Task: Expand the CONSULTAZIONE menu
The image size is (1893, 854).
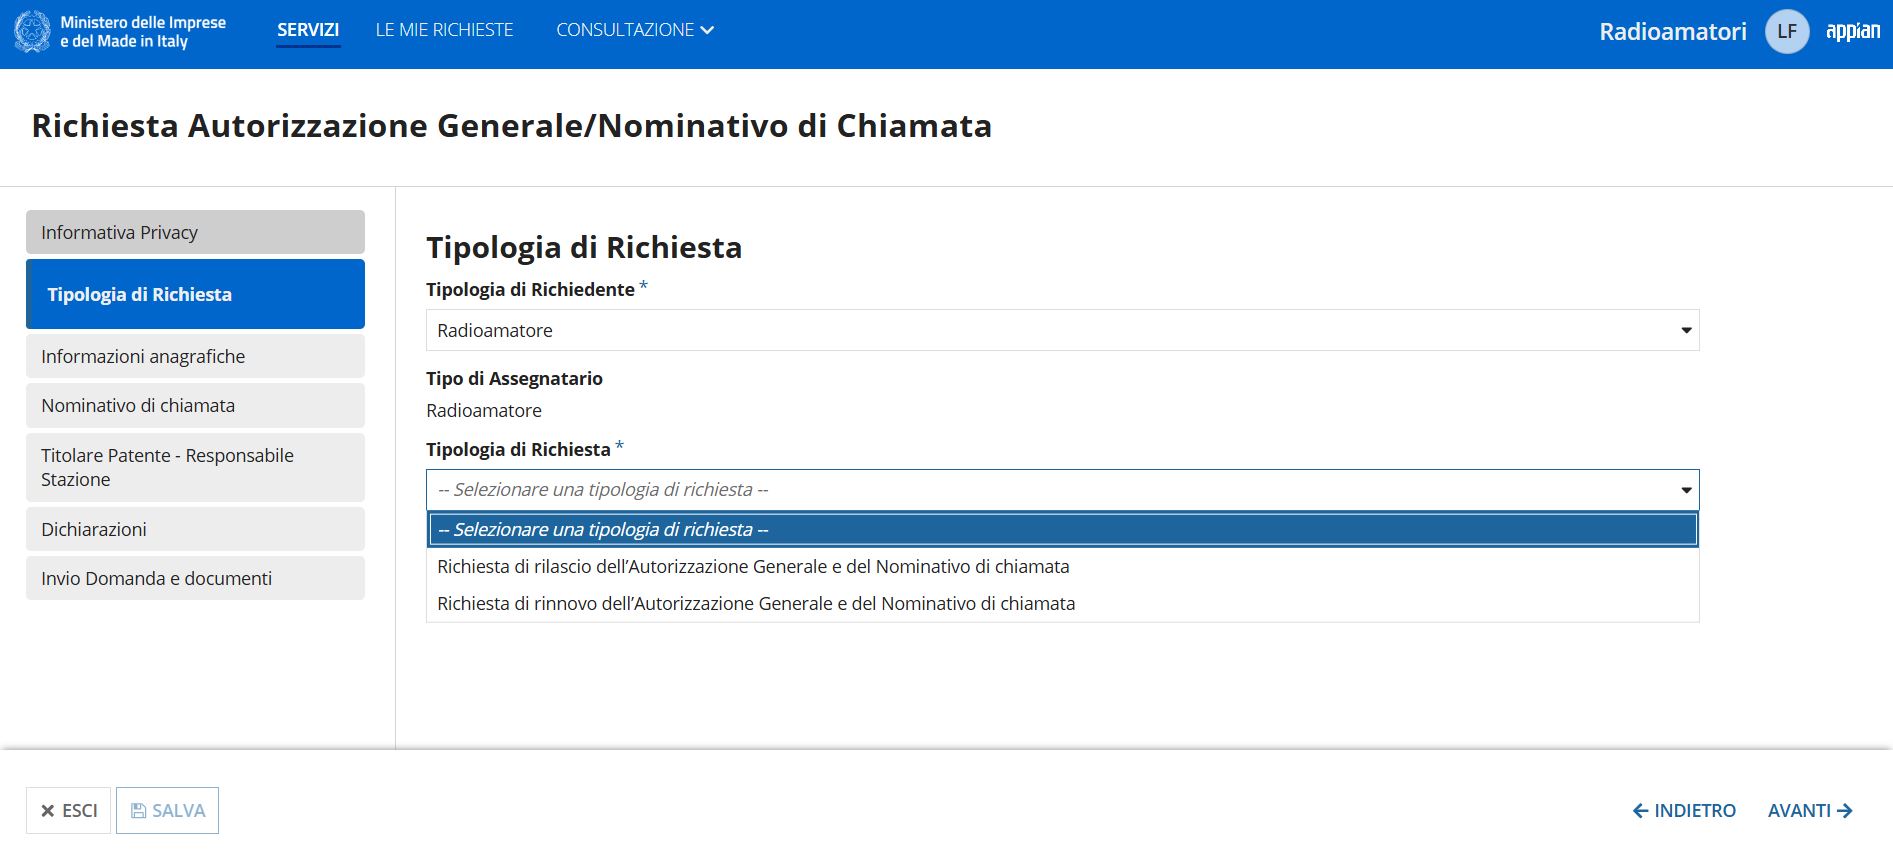Action: pos(635,30)
